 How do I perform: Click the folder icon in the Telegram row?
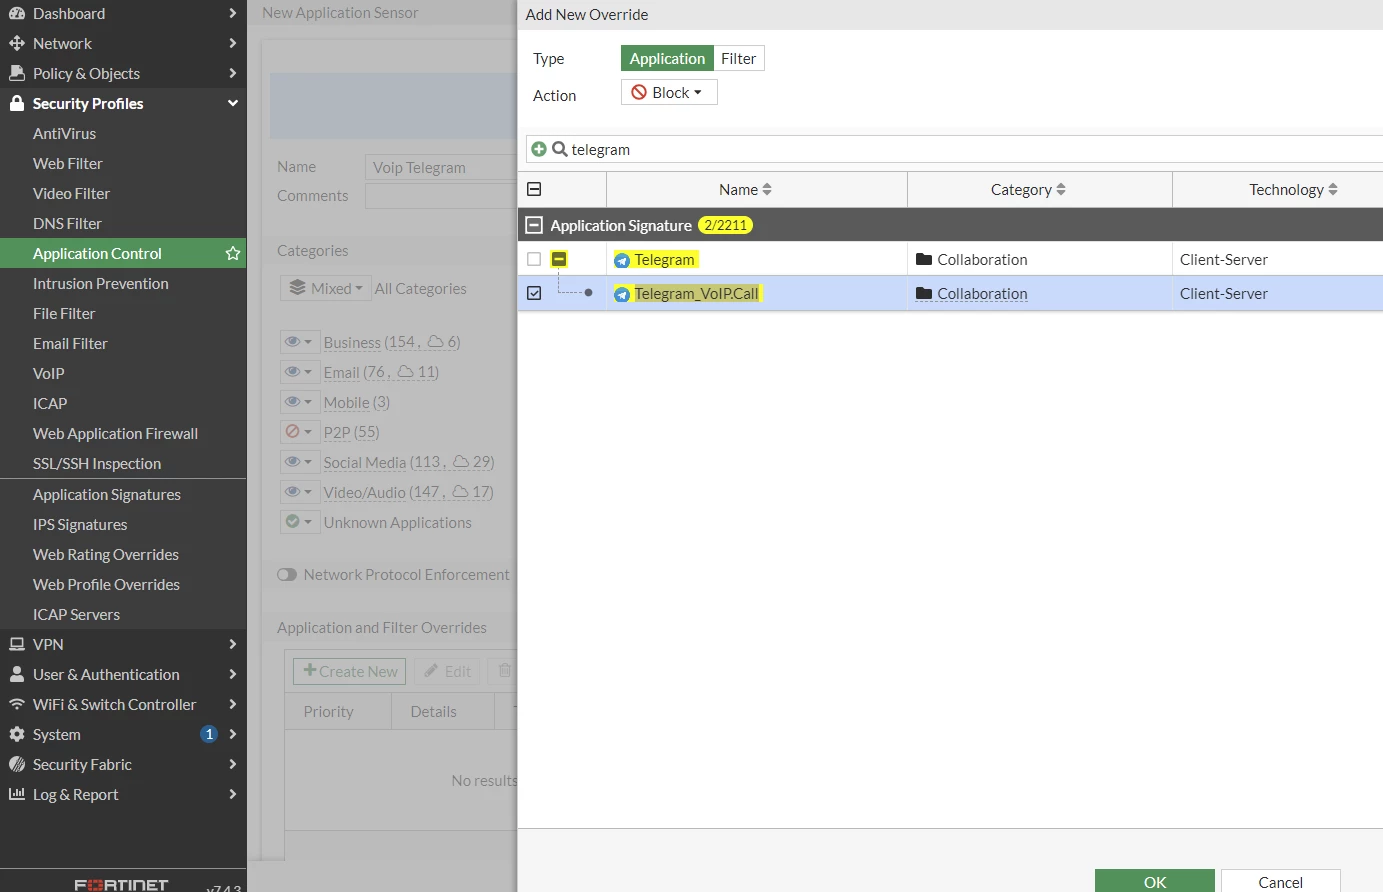(x=924, y=260)
